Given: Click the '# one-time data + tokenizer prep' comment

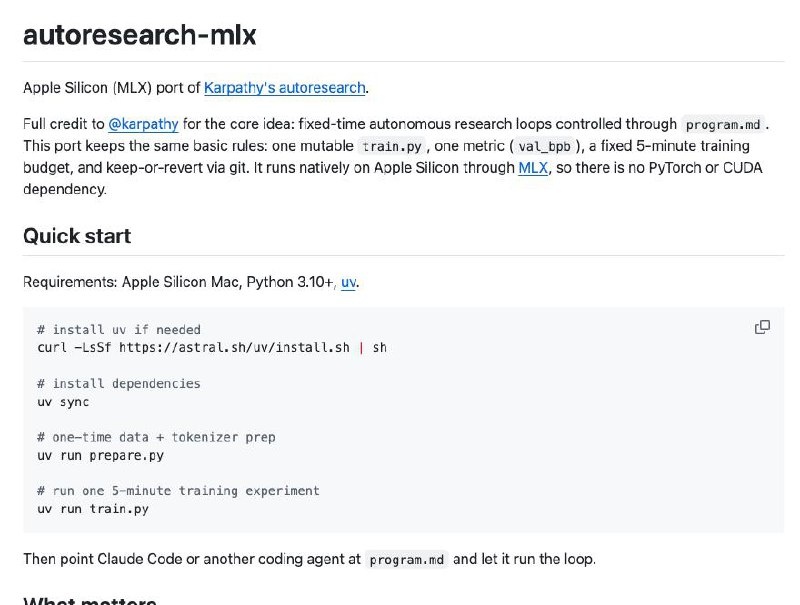Looking at the screenshot, I should [x=156, y=438].
